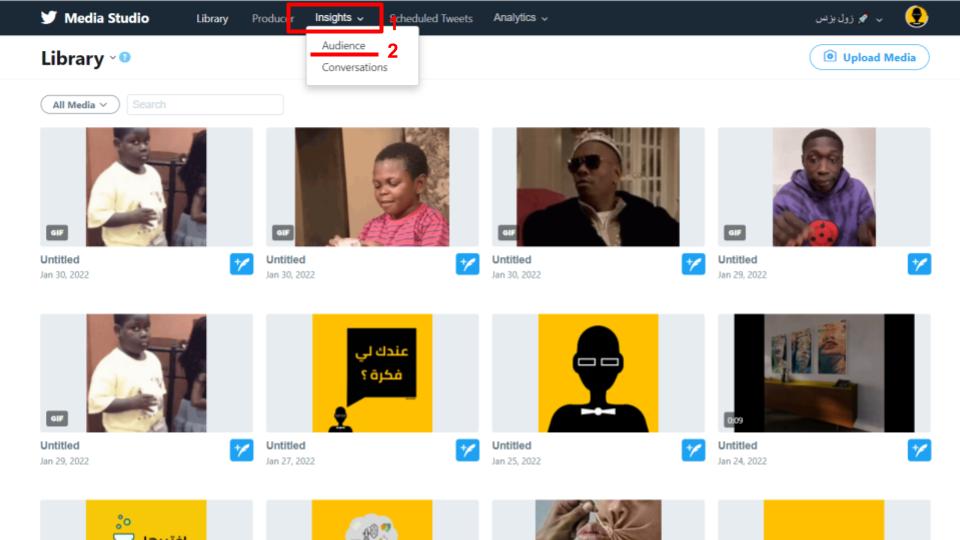Go to the Library tab
960x540 pixels.
coord(212,18)
